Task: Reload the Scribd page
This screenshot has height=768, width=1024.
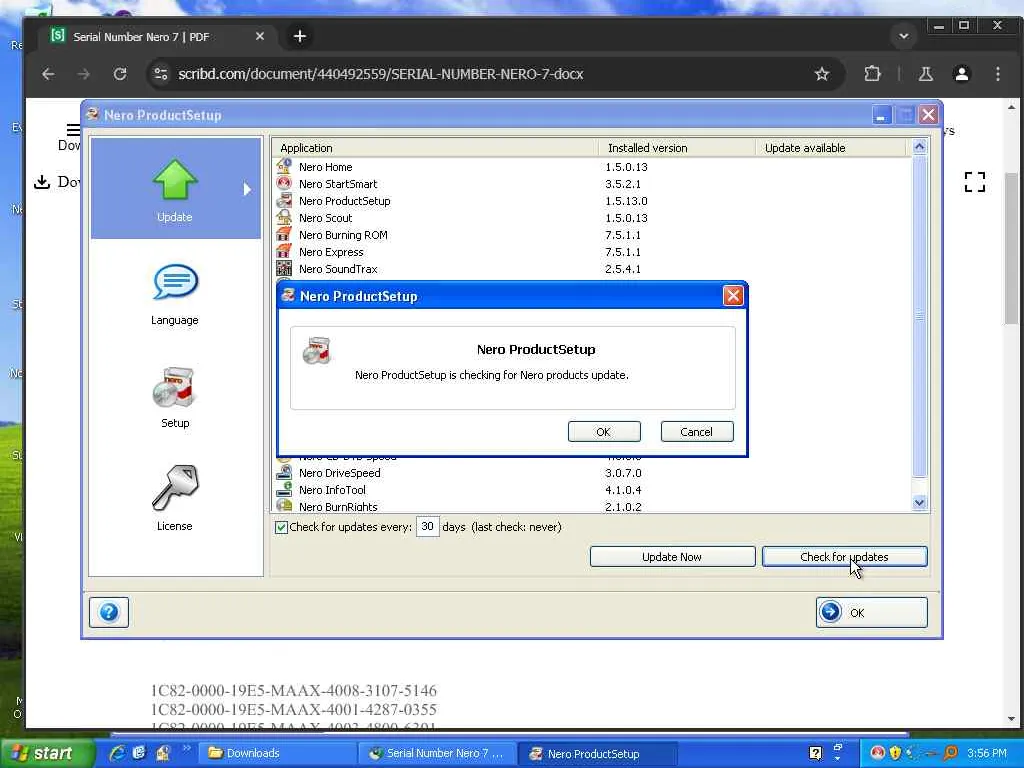Action: click(120, 74)
